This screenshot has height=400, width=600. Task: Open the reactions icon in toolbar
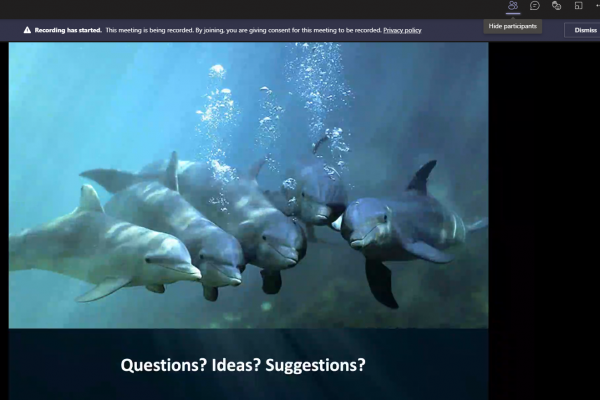coord(556,6)
